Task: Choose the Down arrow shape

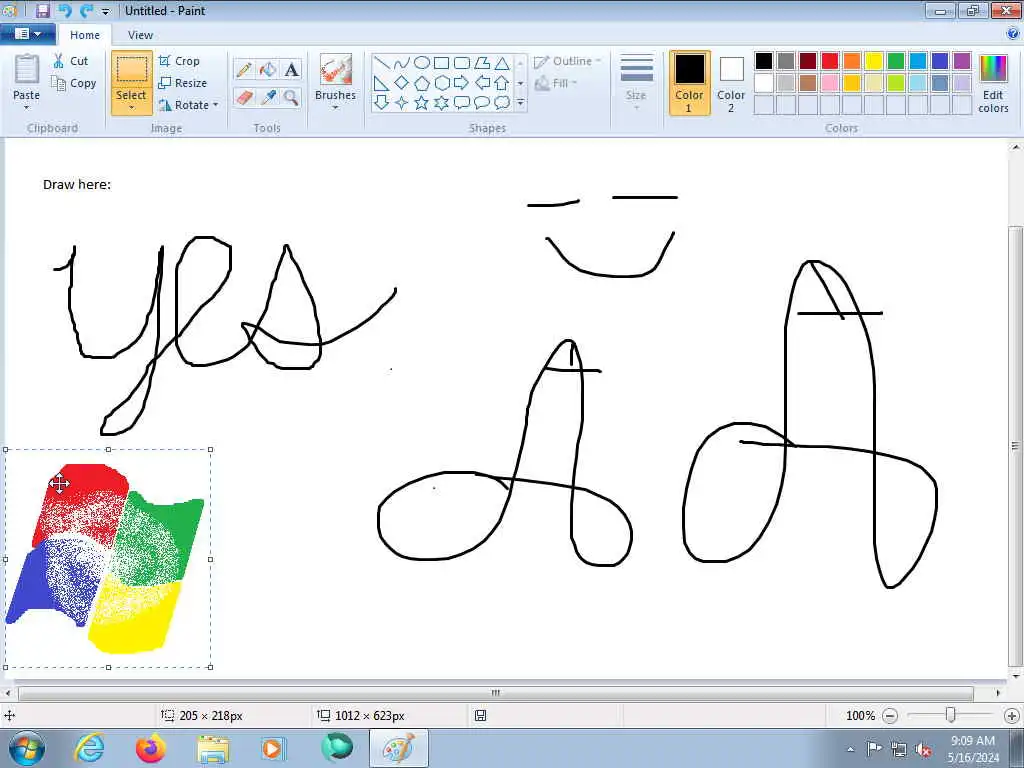Action: click(x=382, y=103)
